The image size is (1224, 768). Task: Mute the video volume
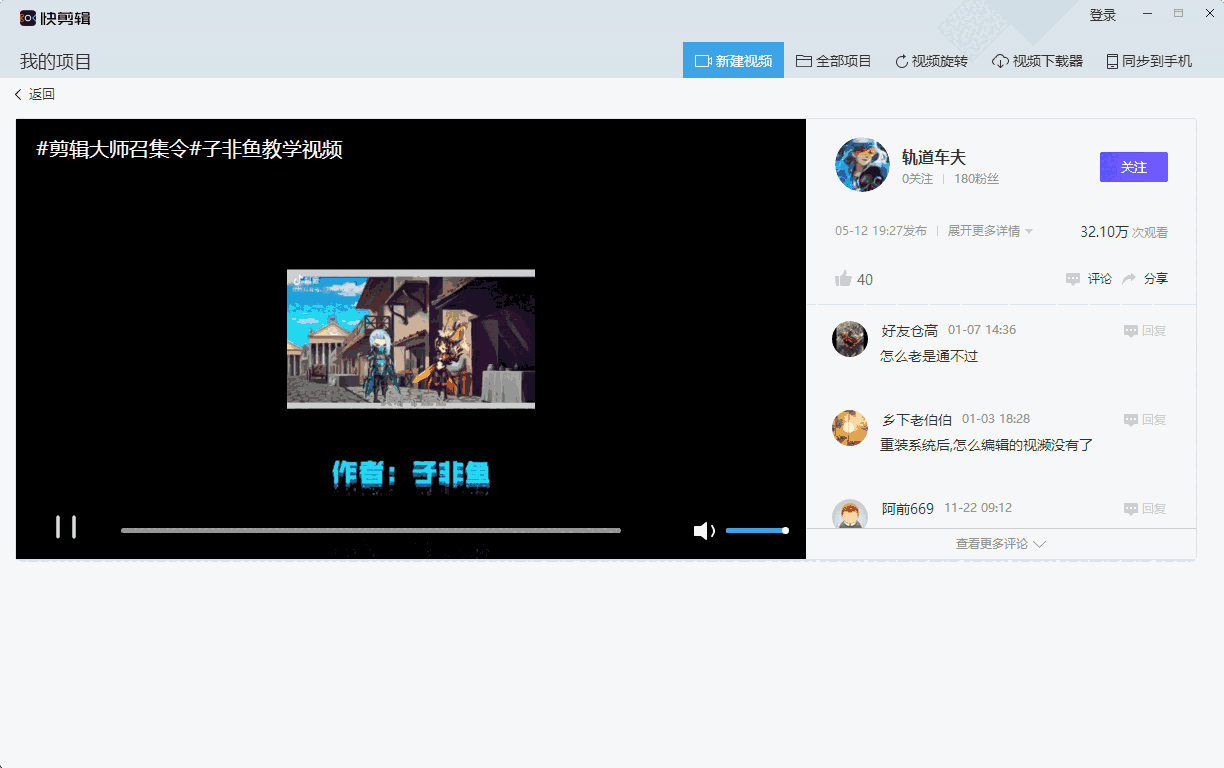pos(705,530)
